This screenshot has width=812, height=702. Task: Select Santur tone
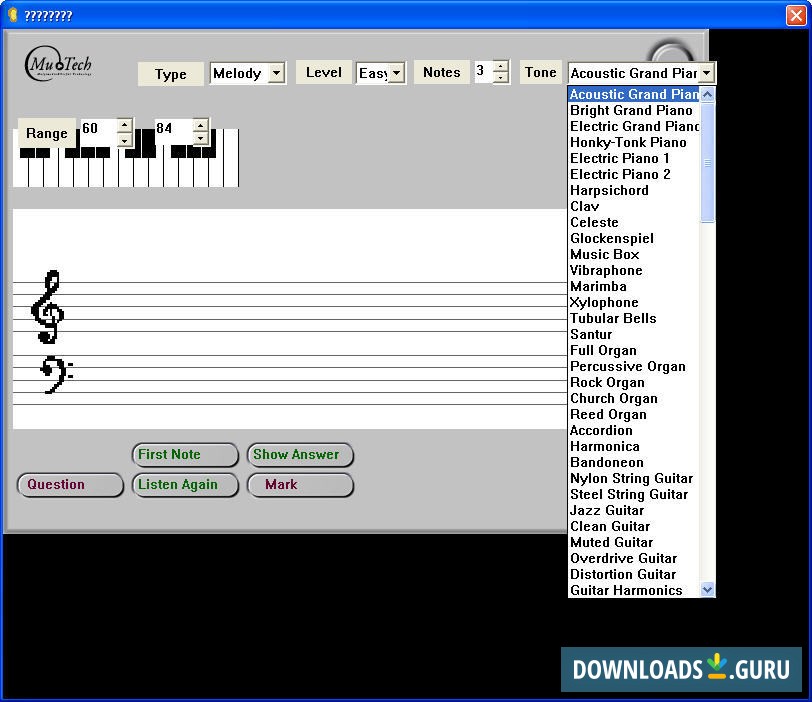point(634,335)
